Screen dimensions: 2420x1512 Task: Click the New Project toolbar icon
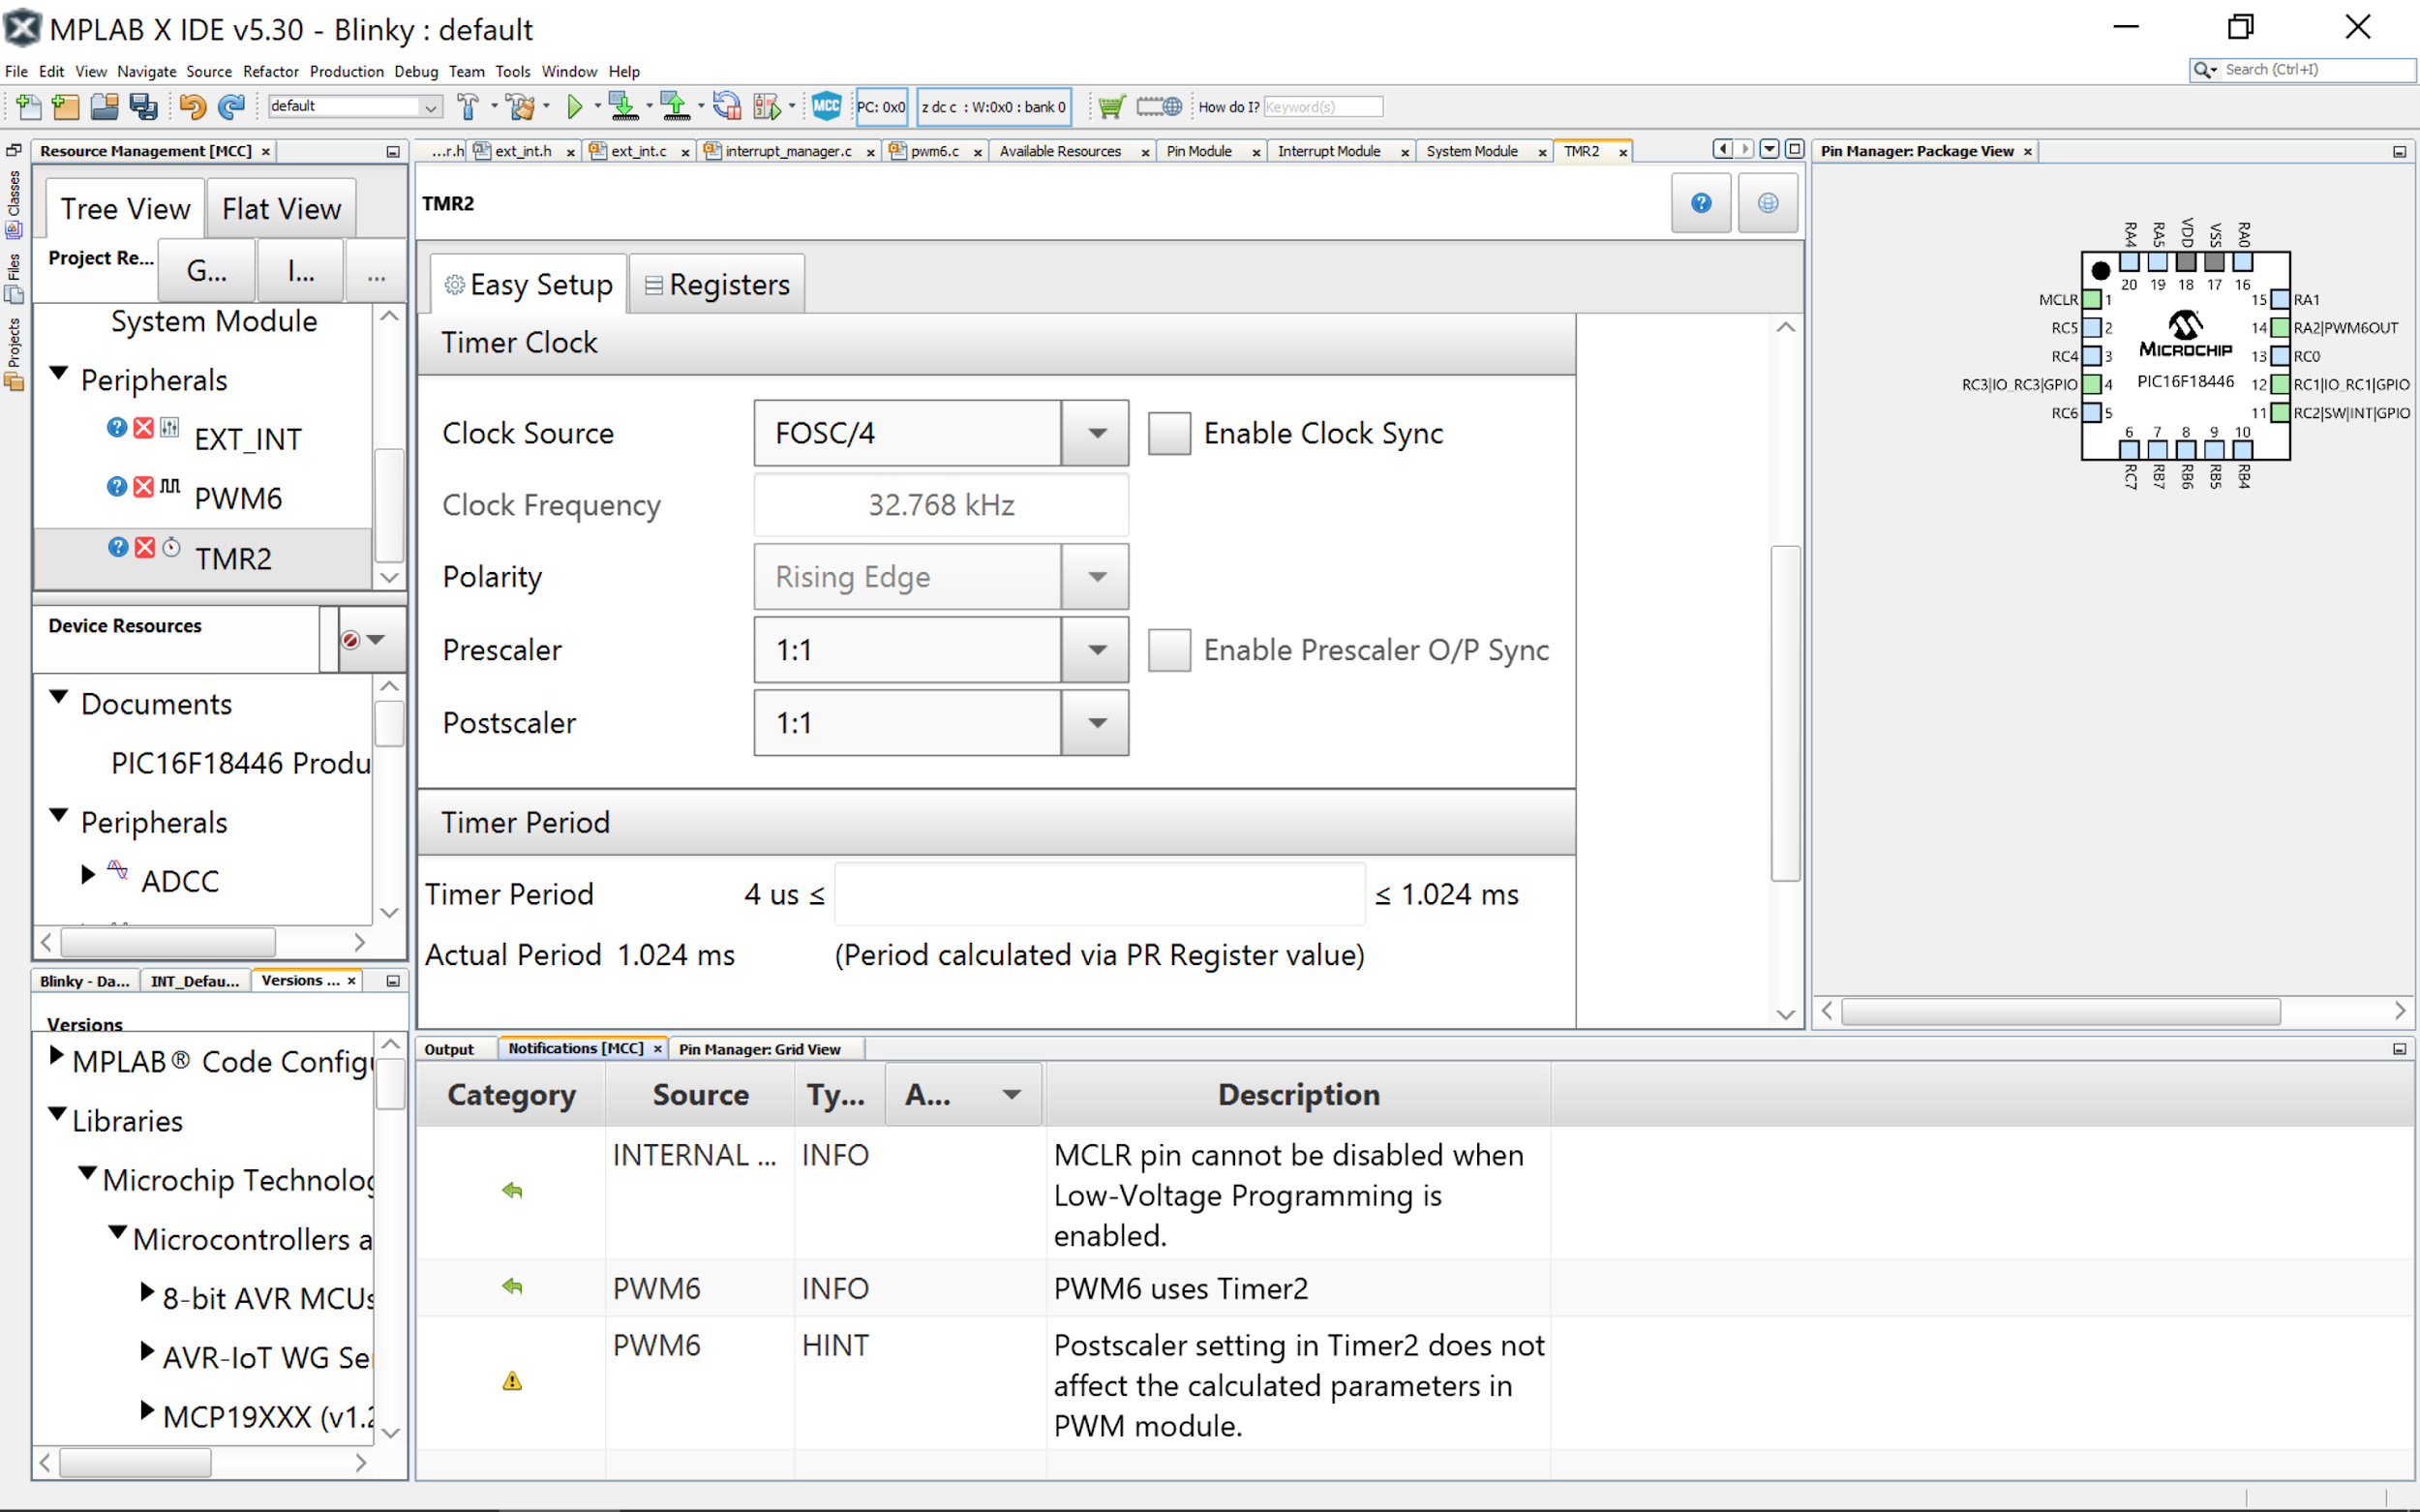[66, 106]
